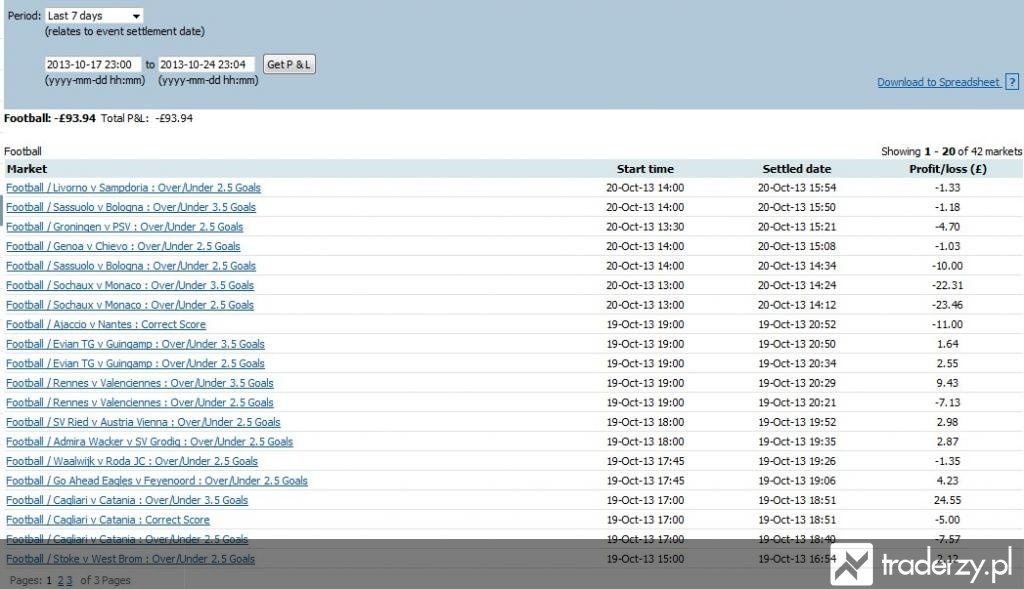
Task: Open Evian TG v Guingamp Over/Under 2.5 Goals
Action: [135, 364]
